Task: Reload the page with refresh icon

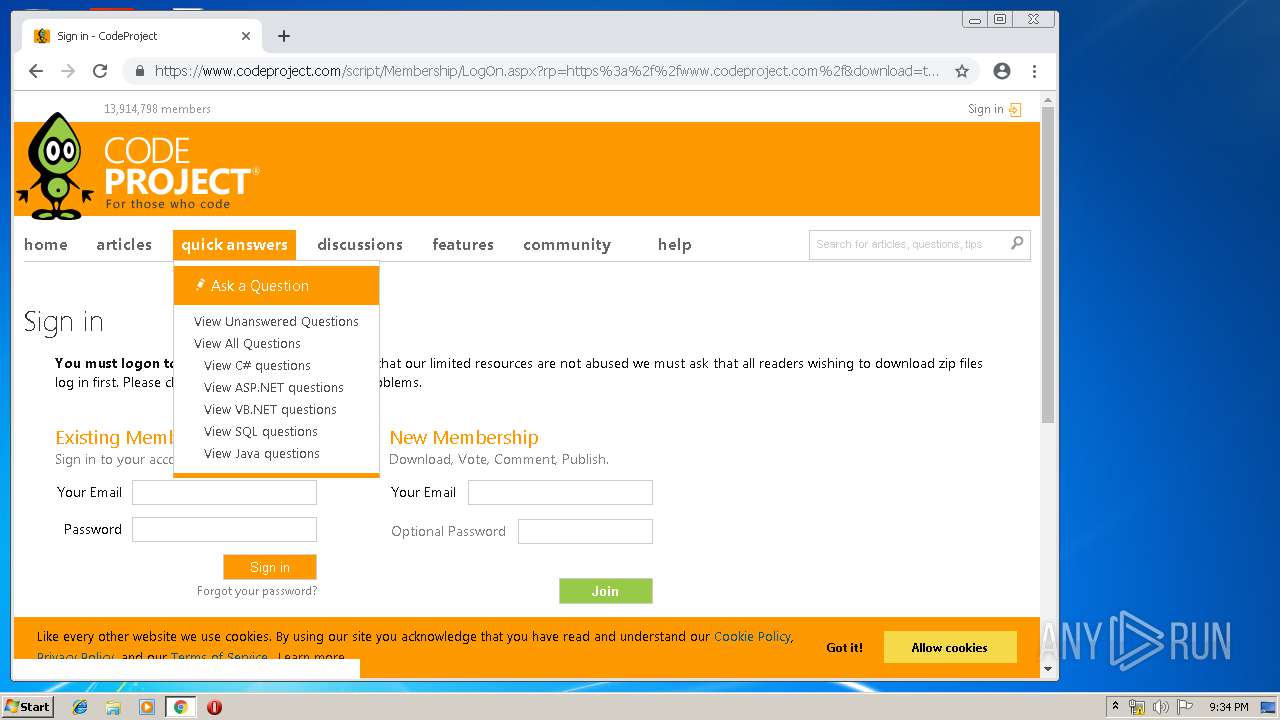Action: 100,71
